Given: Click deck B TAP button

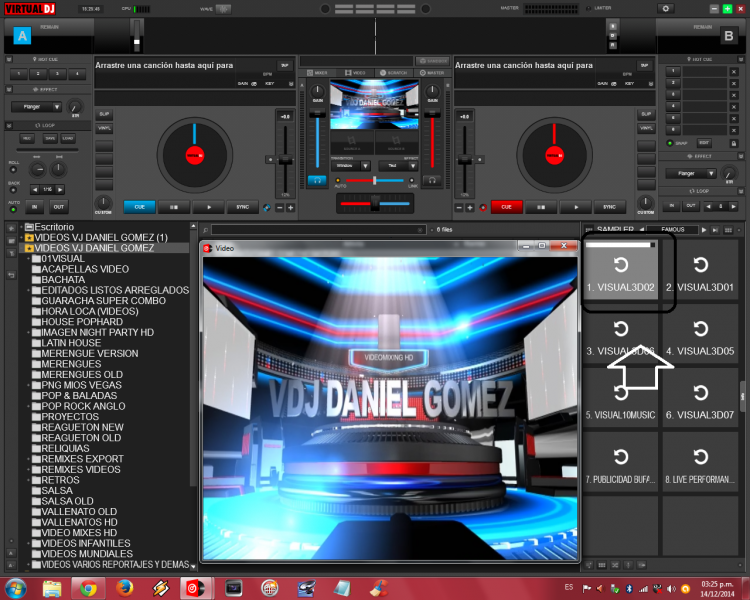Looking at the screenshot, I should (x=644, y=66).
